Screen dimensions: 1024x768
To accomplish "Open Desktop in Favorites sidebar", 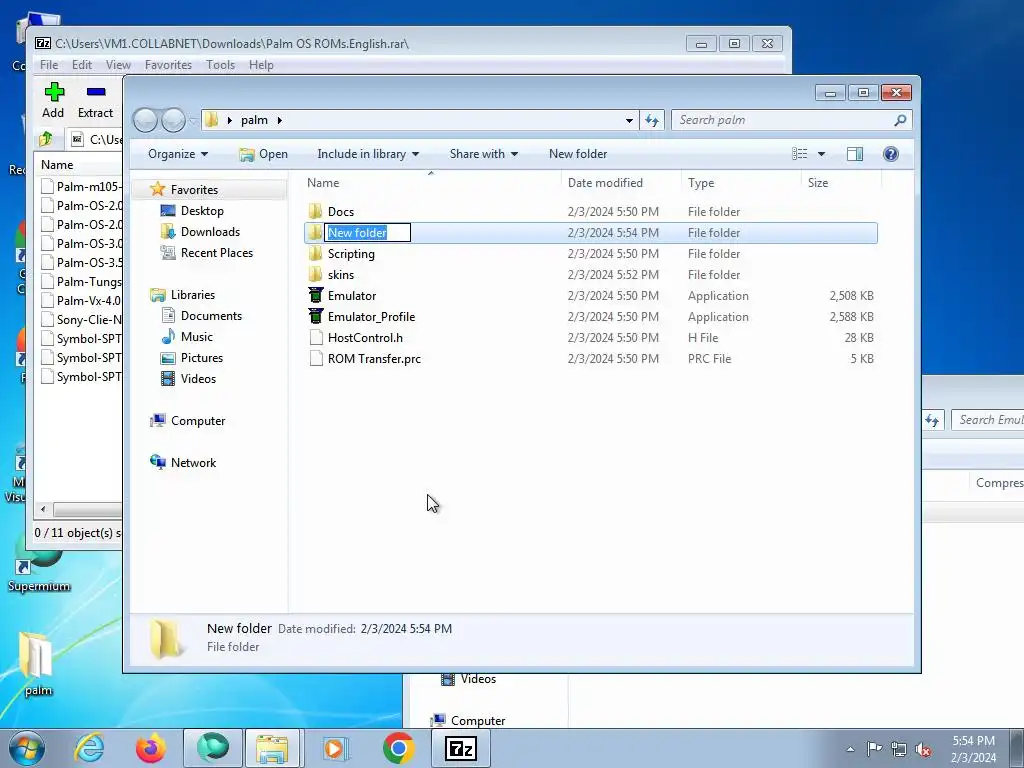I will (202, 211).
